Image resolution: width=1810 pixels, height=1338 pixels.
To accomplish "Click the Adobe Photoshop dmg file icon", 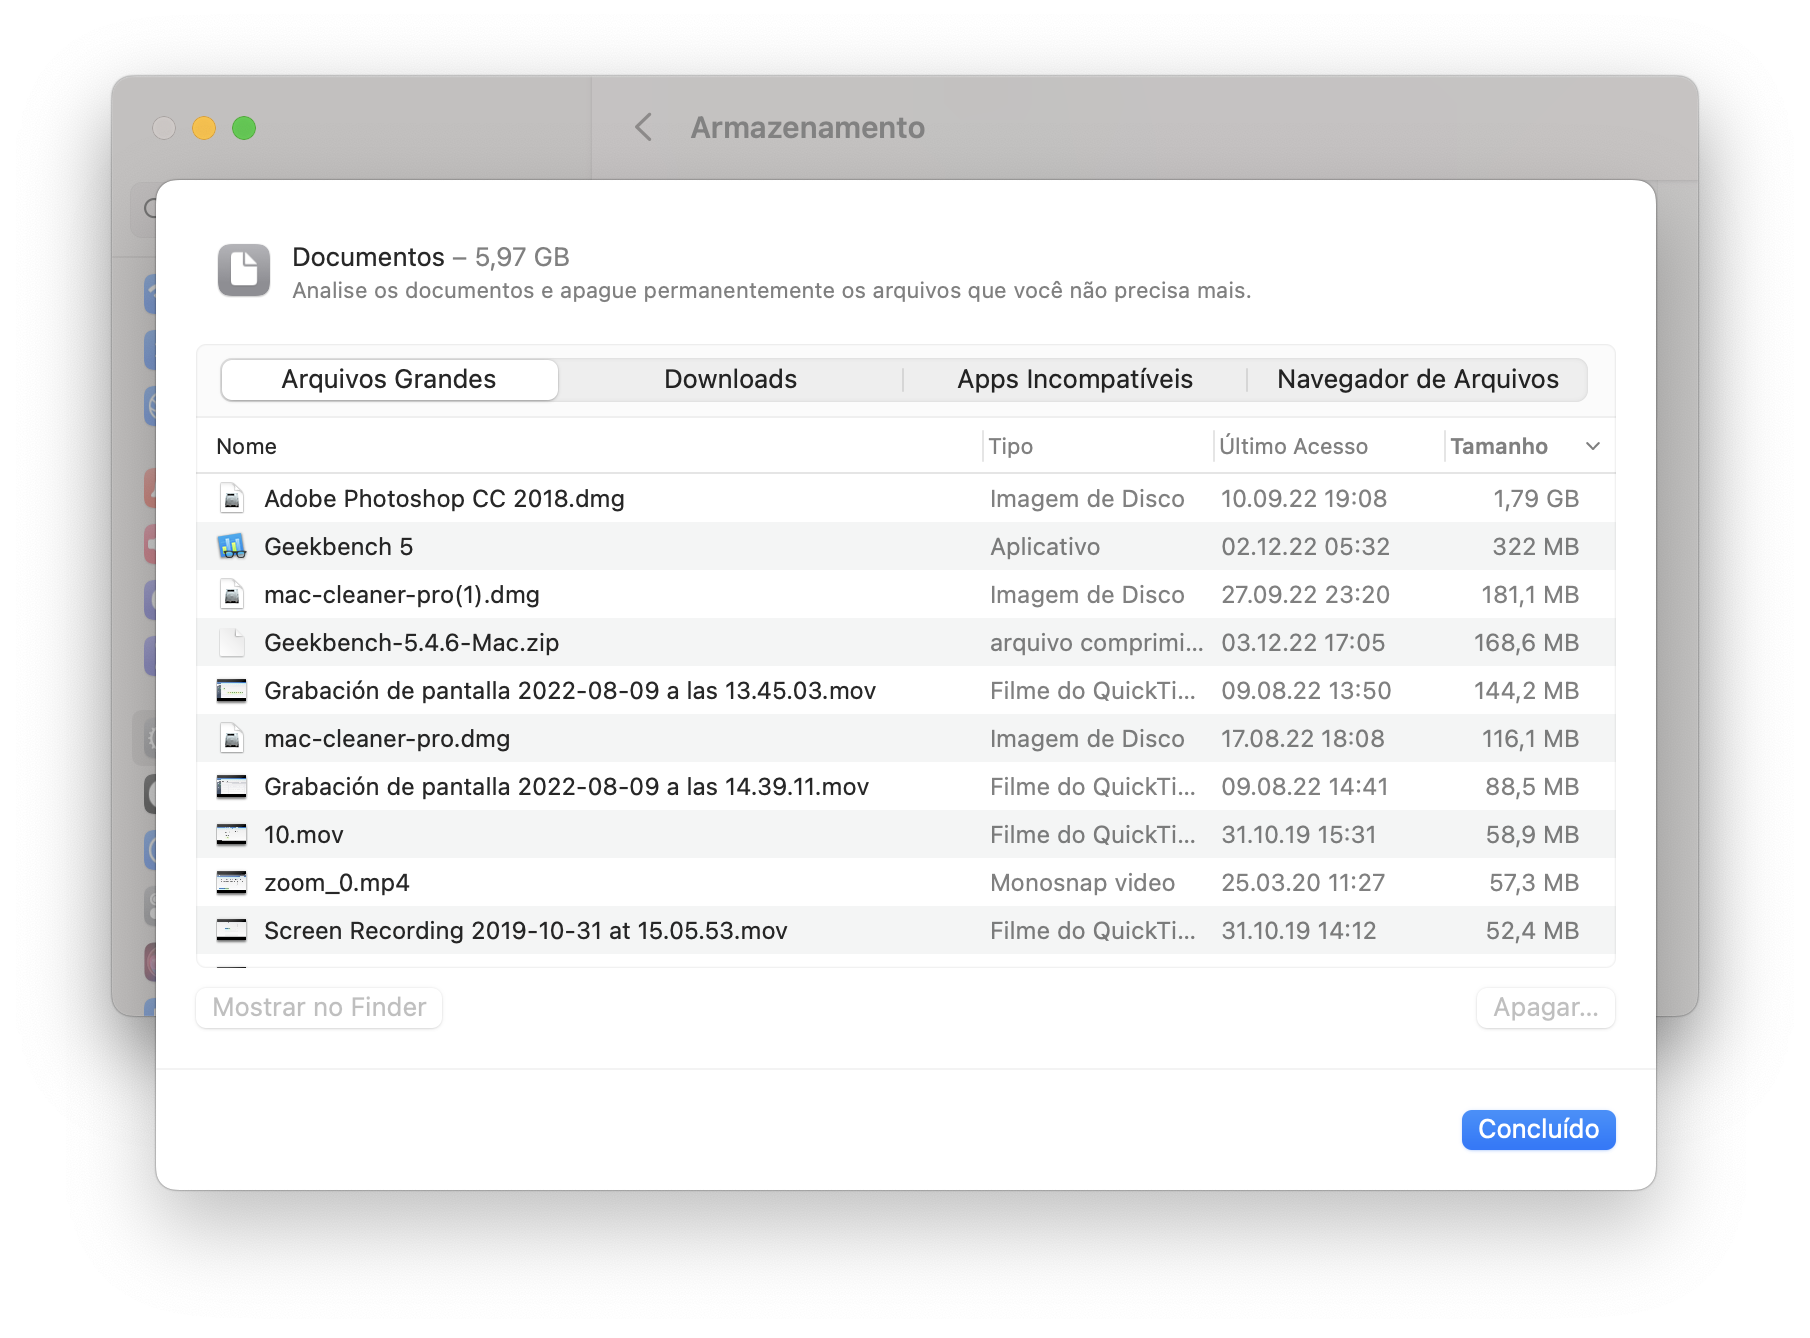I will point(232,498).
